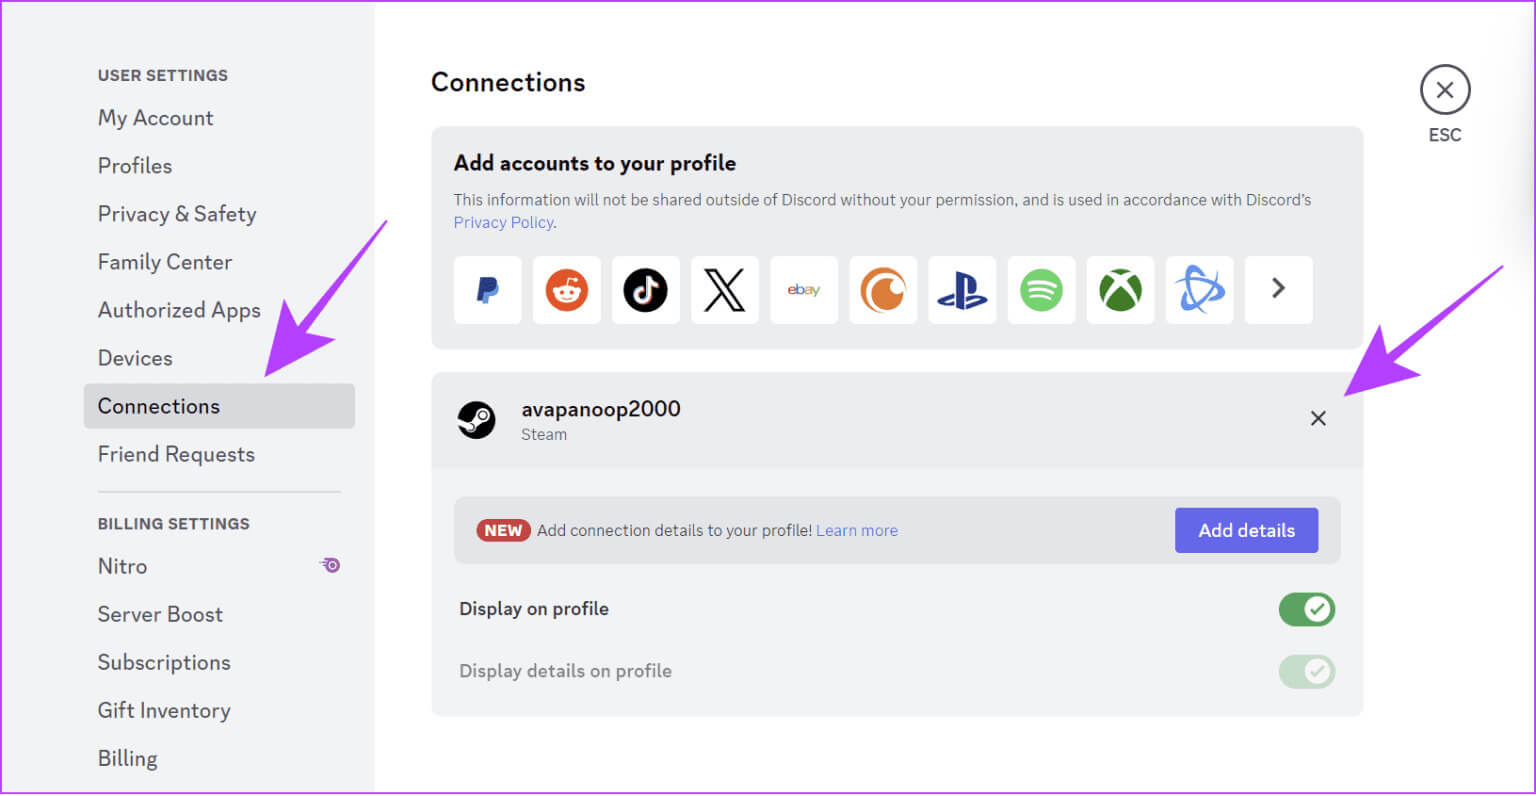Remove the avapanoop2000 Steam connection
This screenshot has height=796, width=1536.
[1318, 418]
